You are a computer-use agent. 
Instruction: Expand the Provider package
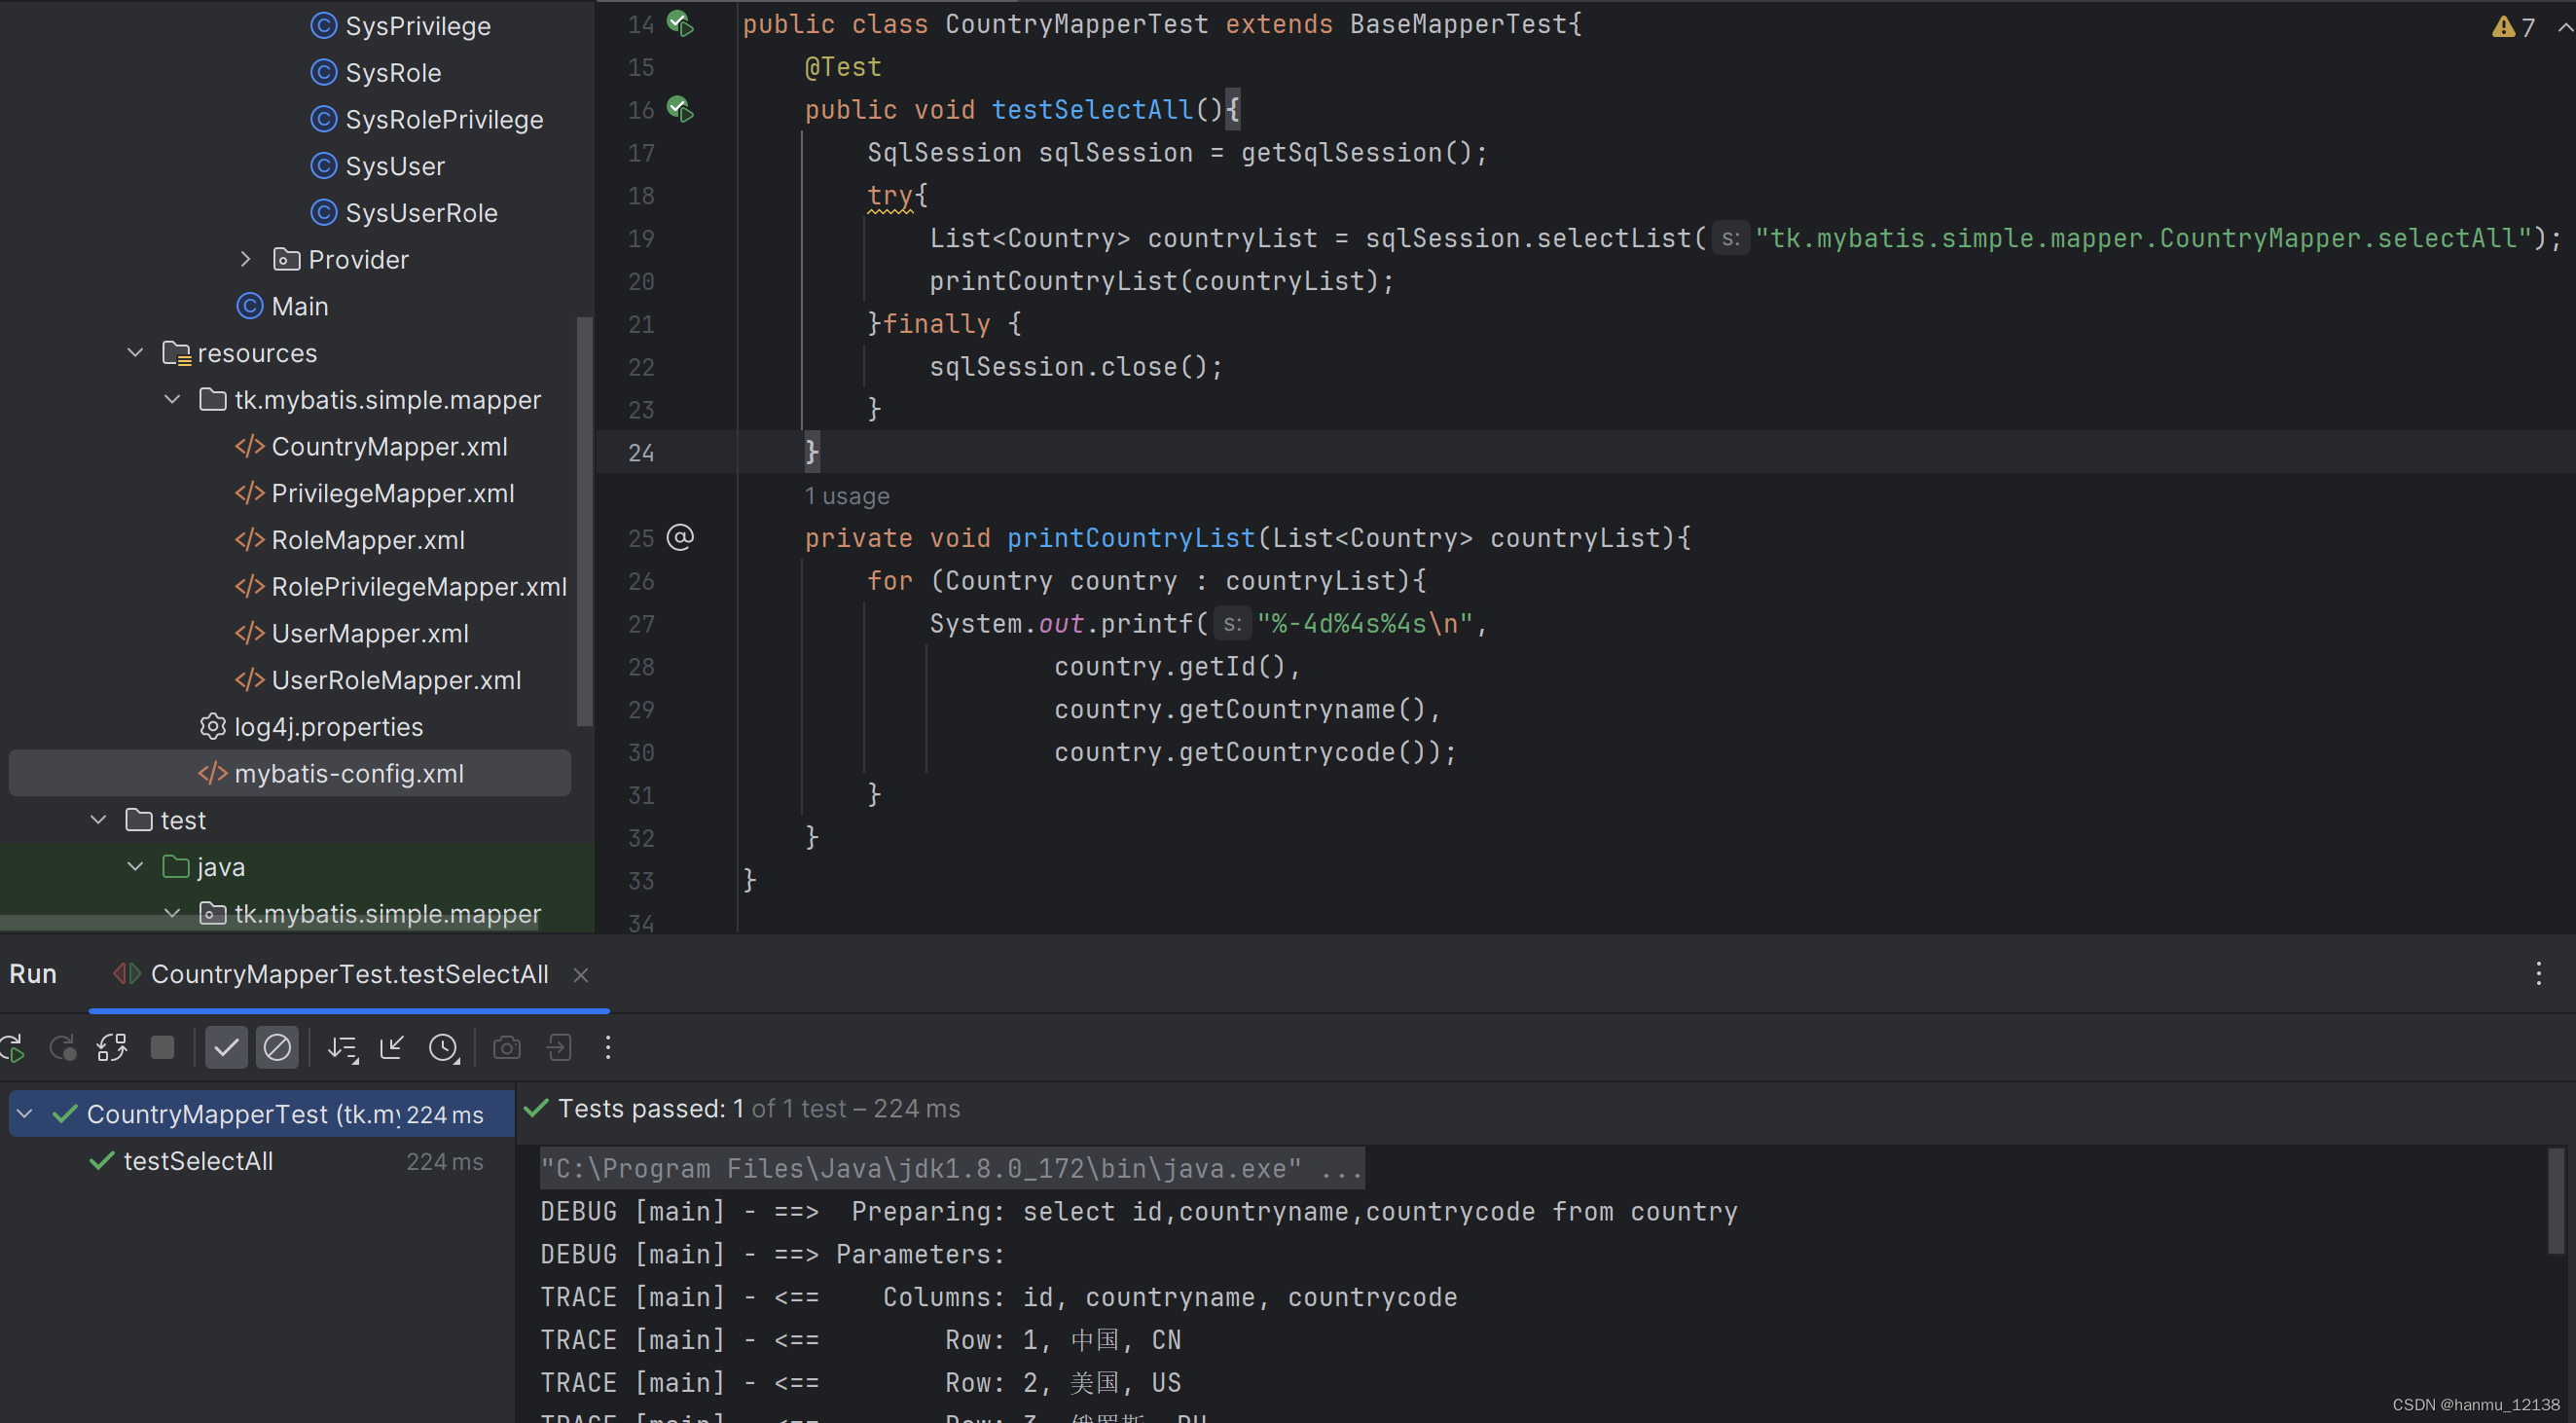(246, 259)
